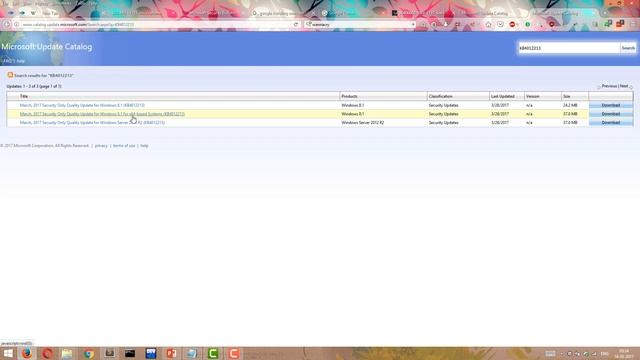Viewport: 640px width, 360px height.
Task: Open the Windows Server 2012 R2 update link
Action: click(92, 122)
